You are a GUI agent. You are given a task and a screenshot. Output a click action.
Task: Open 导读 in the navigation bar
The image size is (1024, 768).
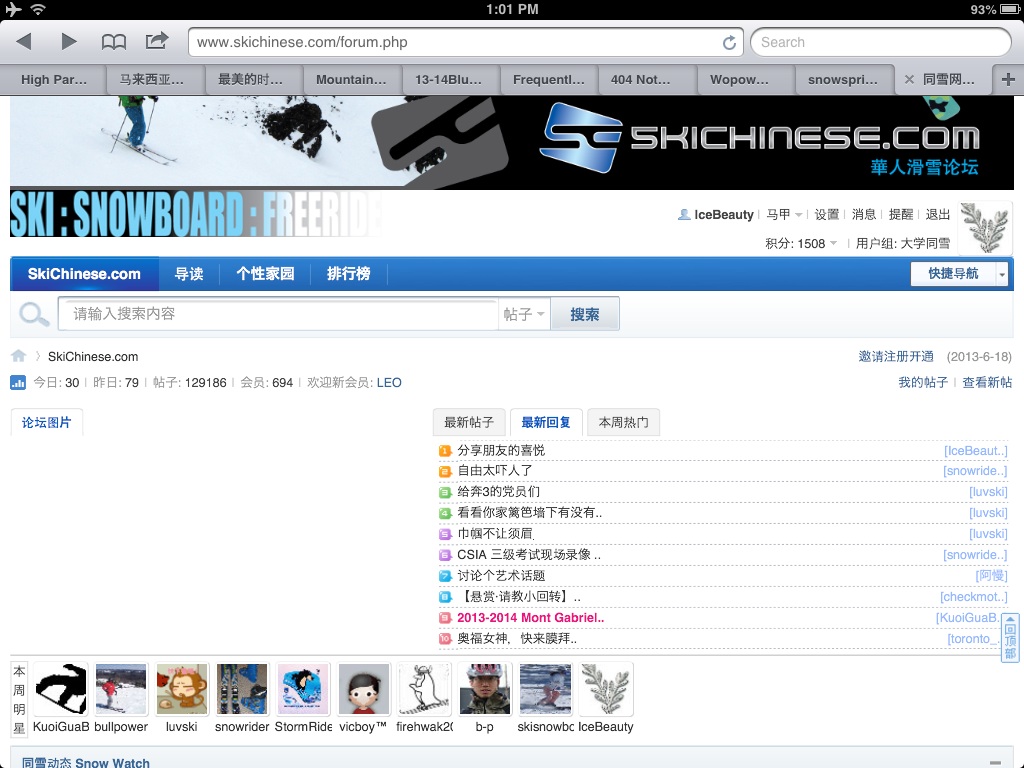tap(189, 274)
